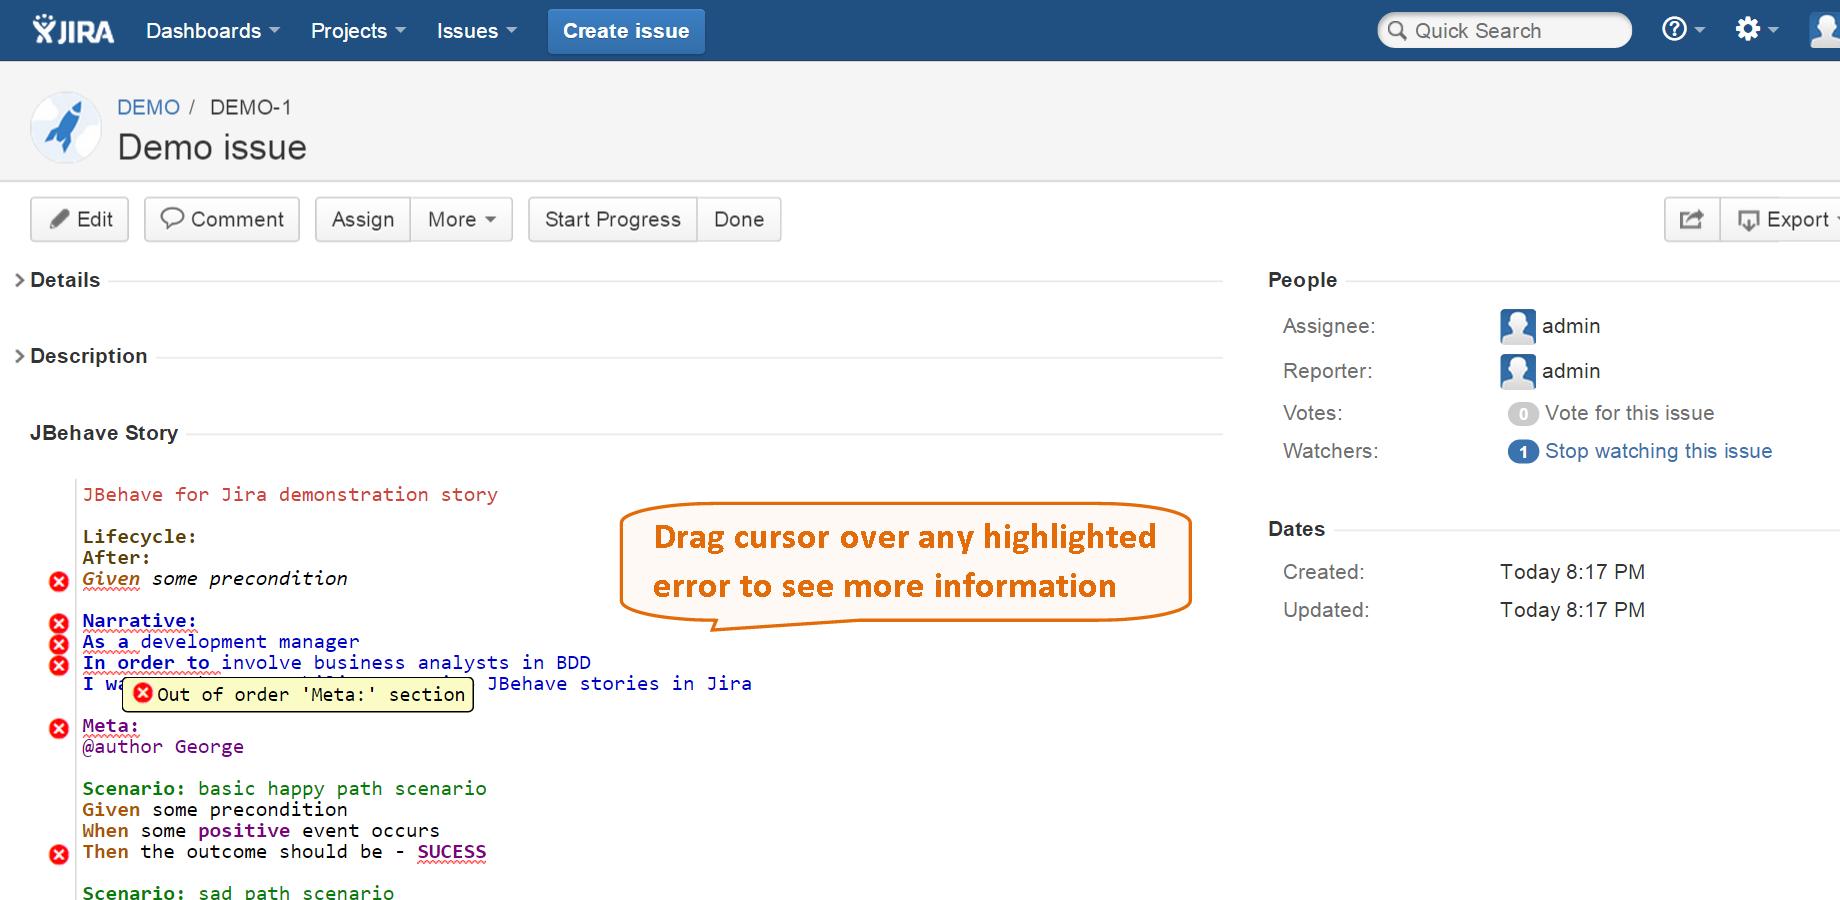The height and width of the screenshot is (900, 1840).
Task: Click the assignee admin avatar
Action: click(x=1518, y=326)
